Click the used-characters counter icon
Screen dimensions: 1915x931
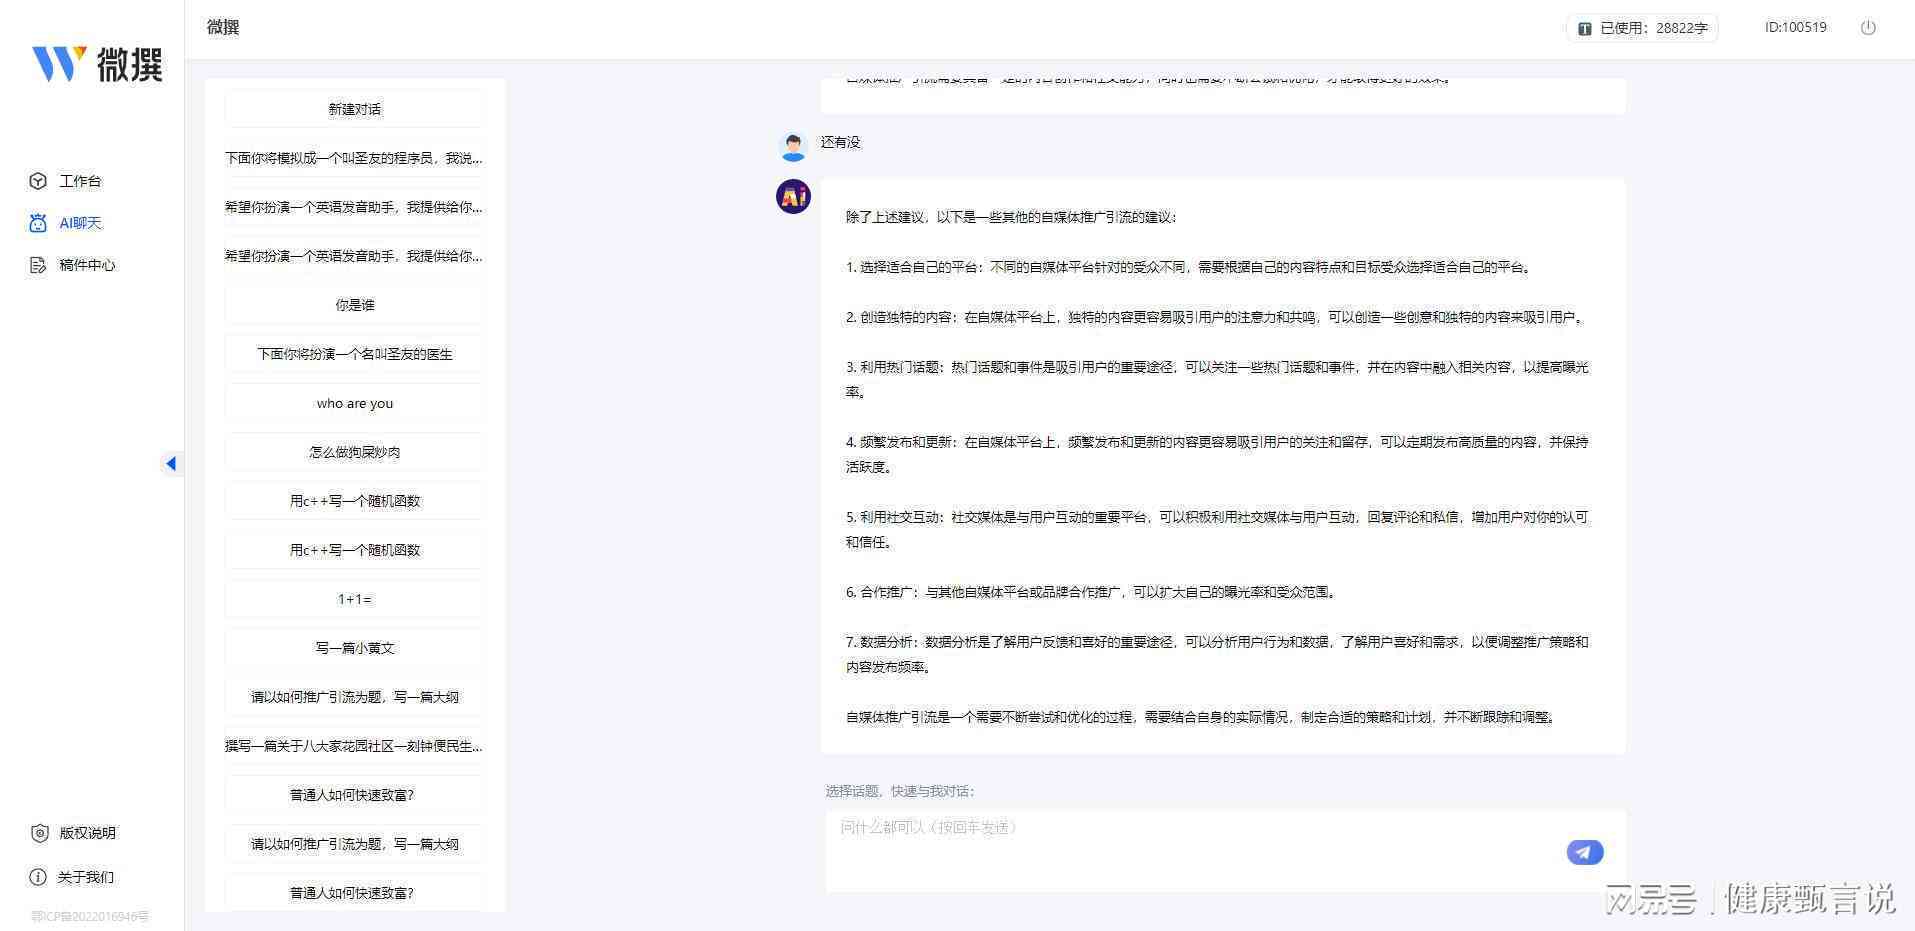pos(1585,29)
